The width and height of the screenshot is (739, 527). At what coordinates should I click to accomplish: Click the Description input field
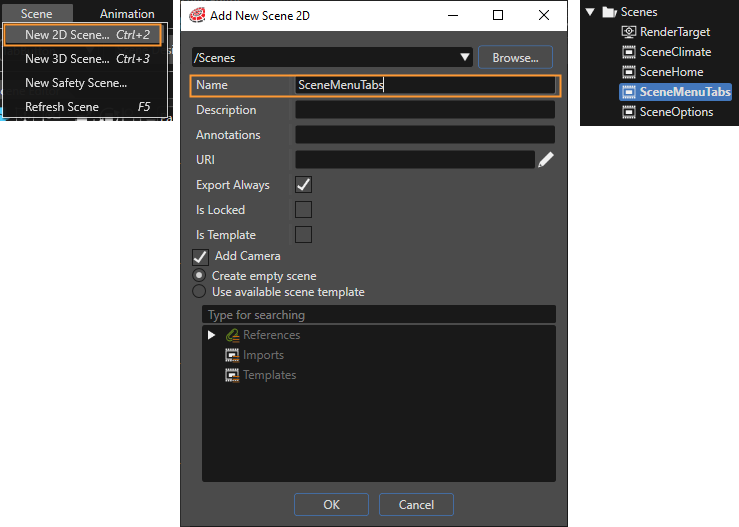pyautogui.click(x=425, y=110)
